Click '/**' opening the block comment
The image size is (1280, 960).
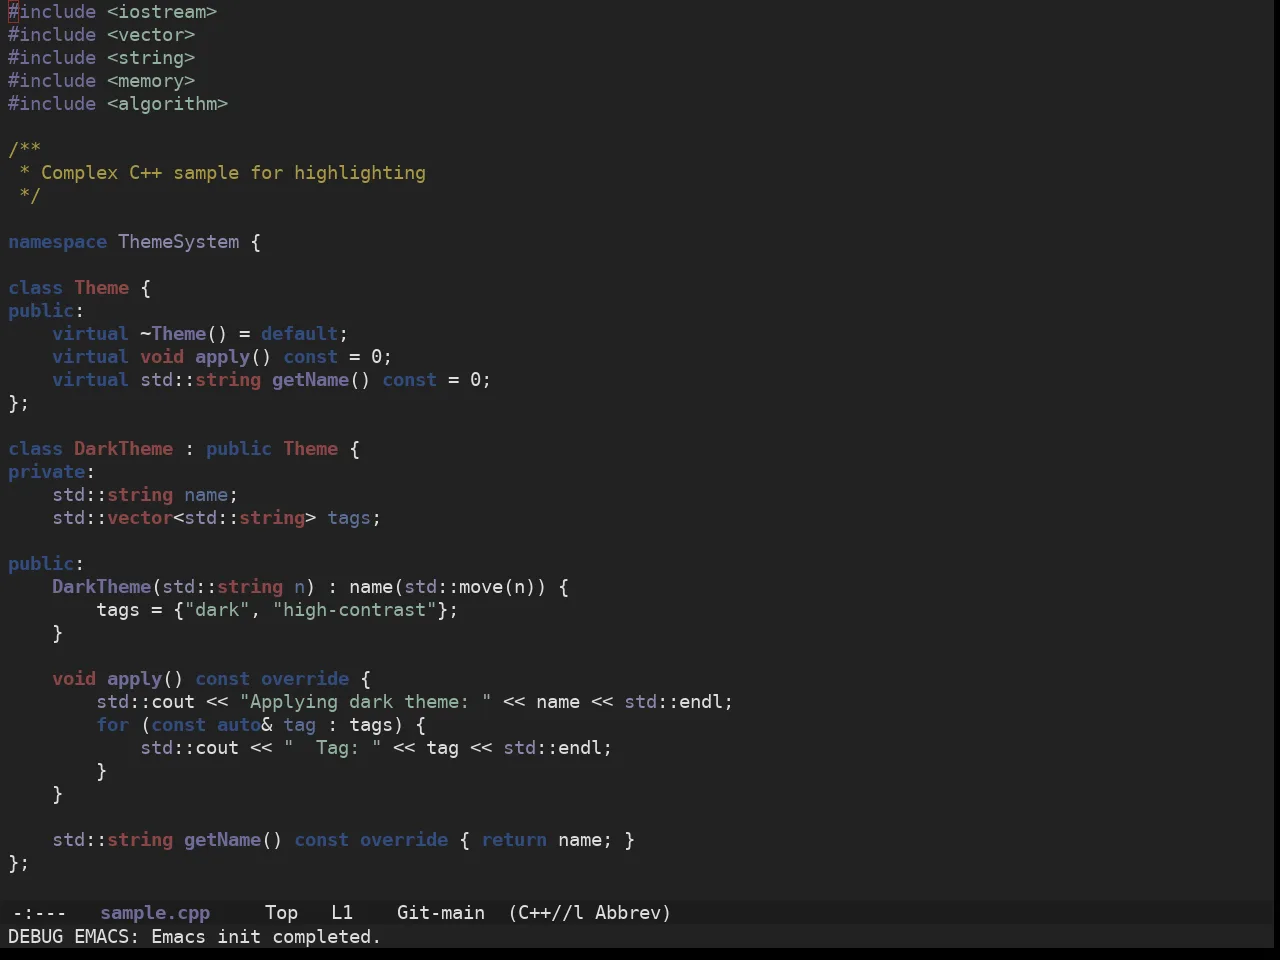(x=25, y=150)
